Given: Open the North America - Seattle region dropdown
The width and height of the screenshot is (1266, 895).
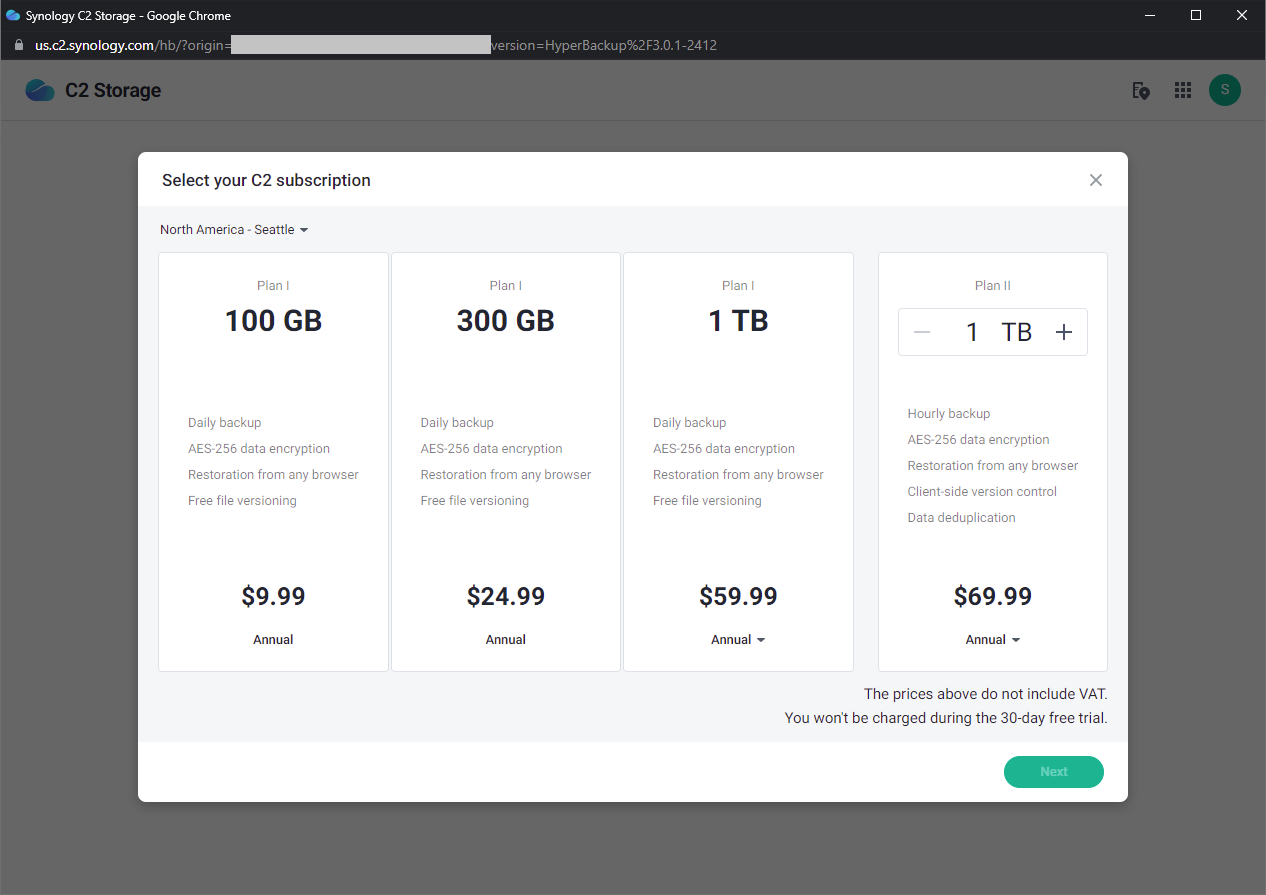Looking at the screenshot, I should 234,230.
